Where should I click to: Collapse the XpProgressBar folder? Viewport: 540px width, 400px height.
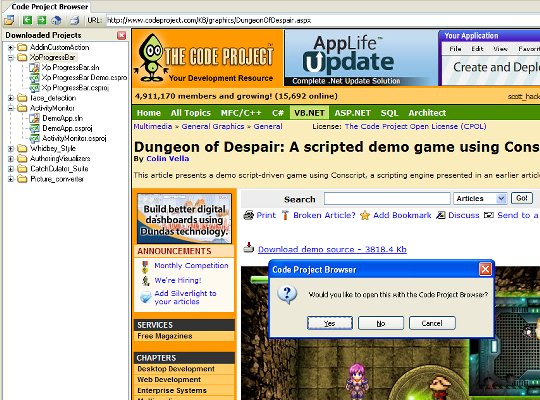click(x=11, y=58)
